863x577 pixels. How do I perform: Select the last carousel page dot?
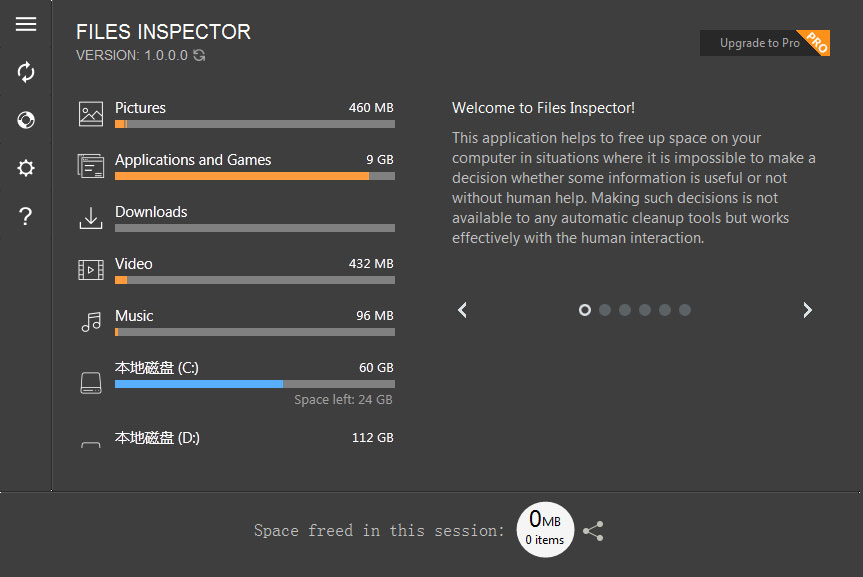pos(685,310)
